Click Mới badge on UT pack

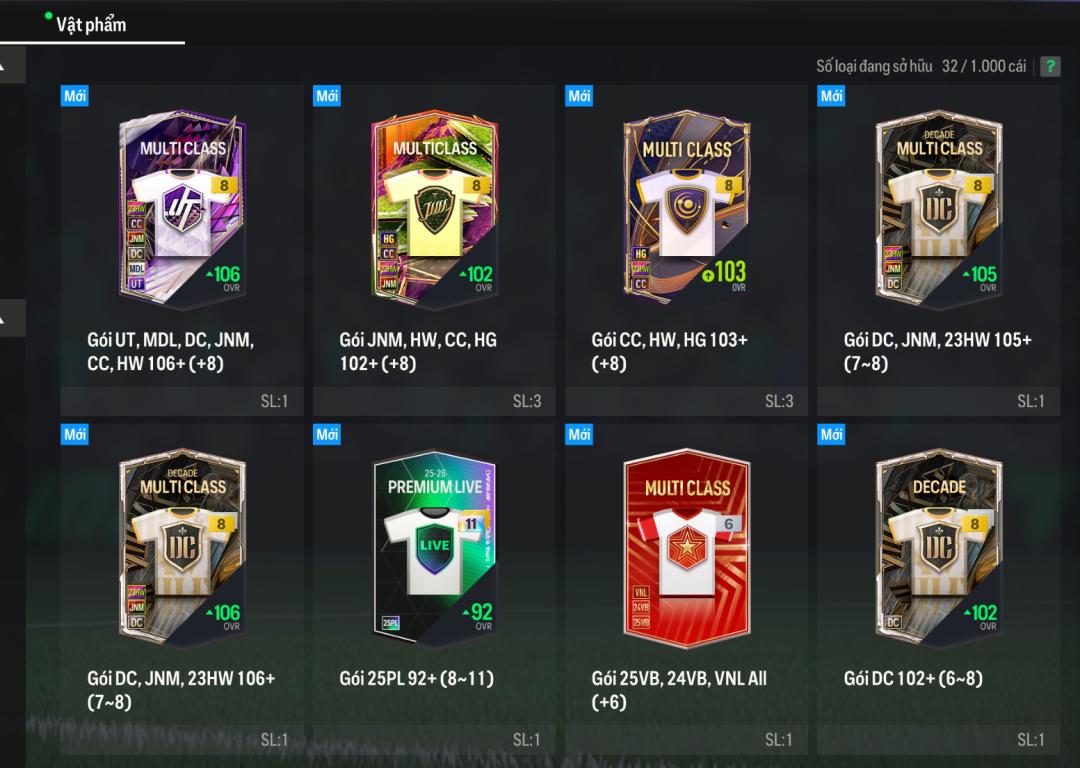(74, 96)
